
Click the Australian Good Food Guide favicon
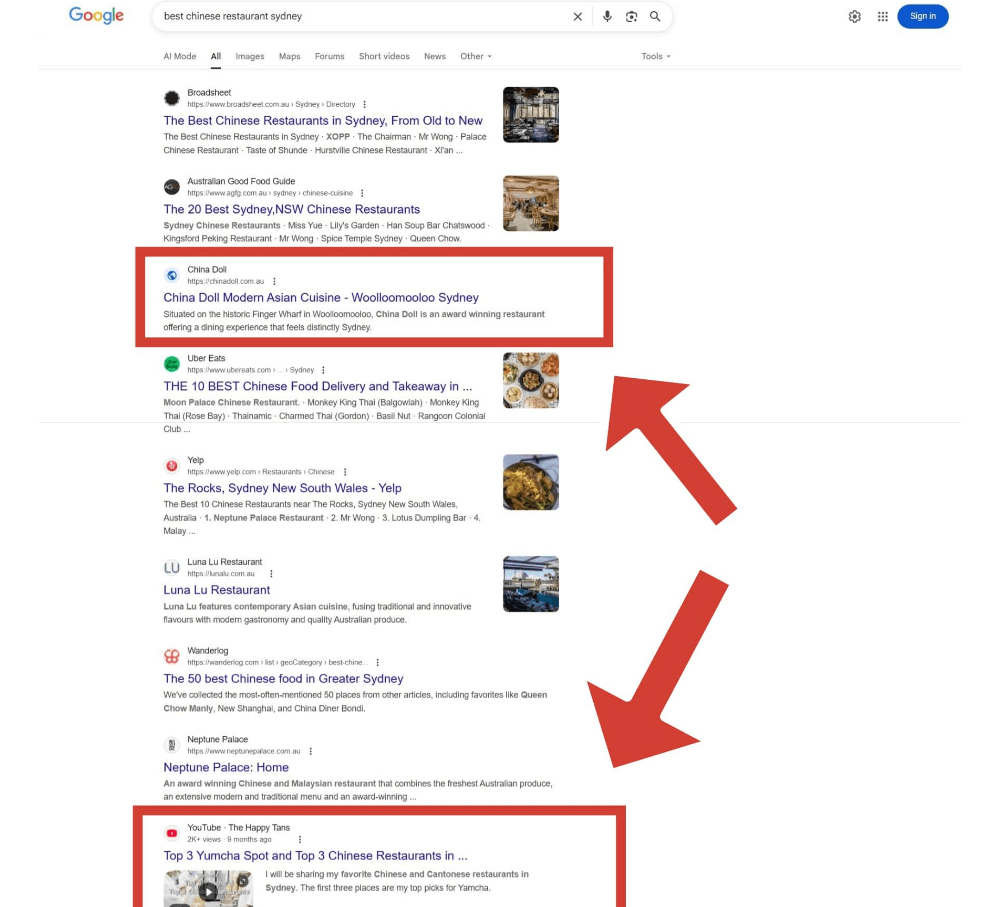click(x=171, y=187)
